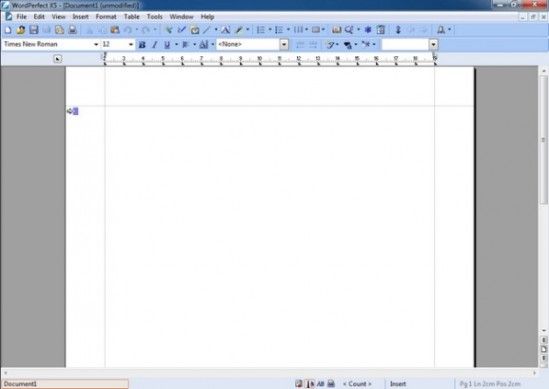
Task: Click the Document1 tab in the application bar
Action: 65,384
